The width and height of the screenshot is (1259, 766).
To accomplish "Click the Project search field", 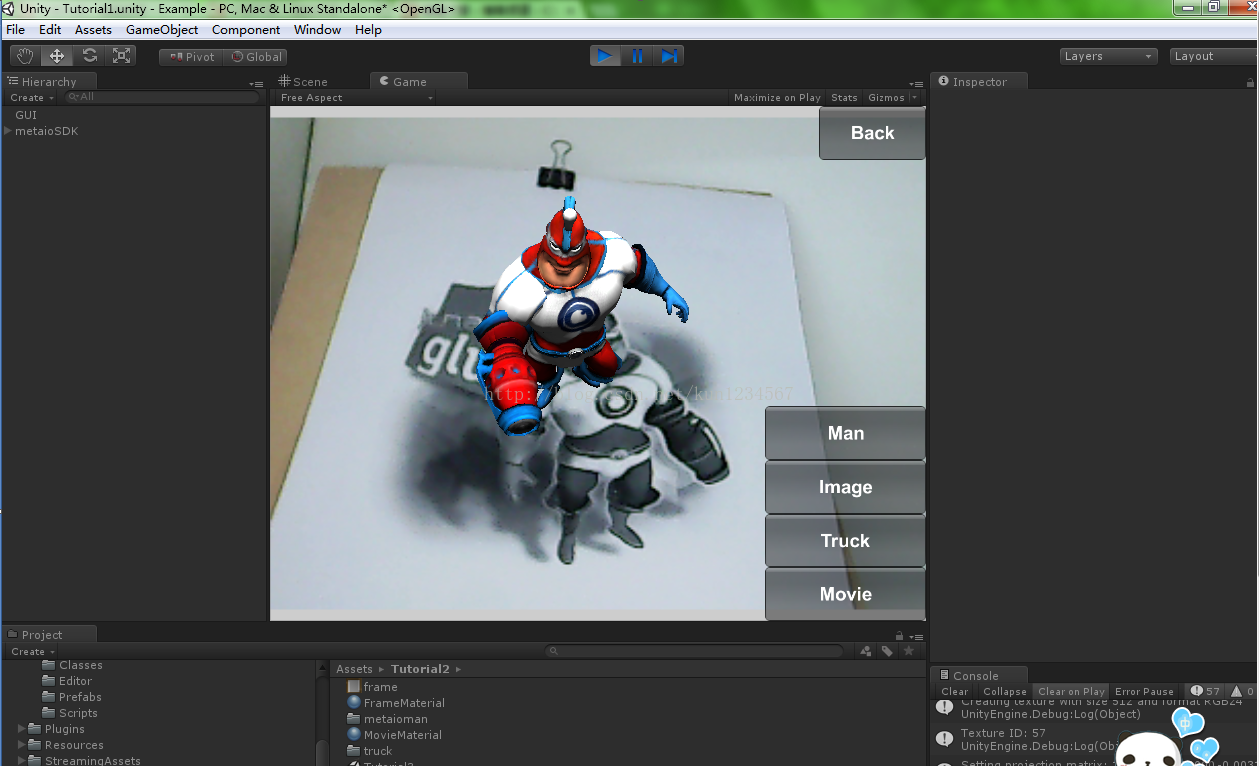I will coord(695,651).
